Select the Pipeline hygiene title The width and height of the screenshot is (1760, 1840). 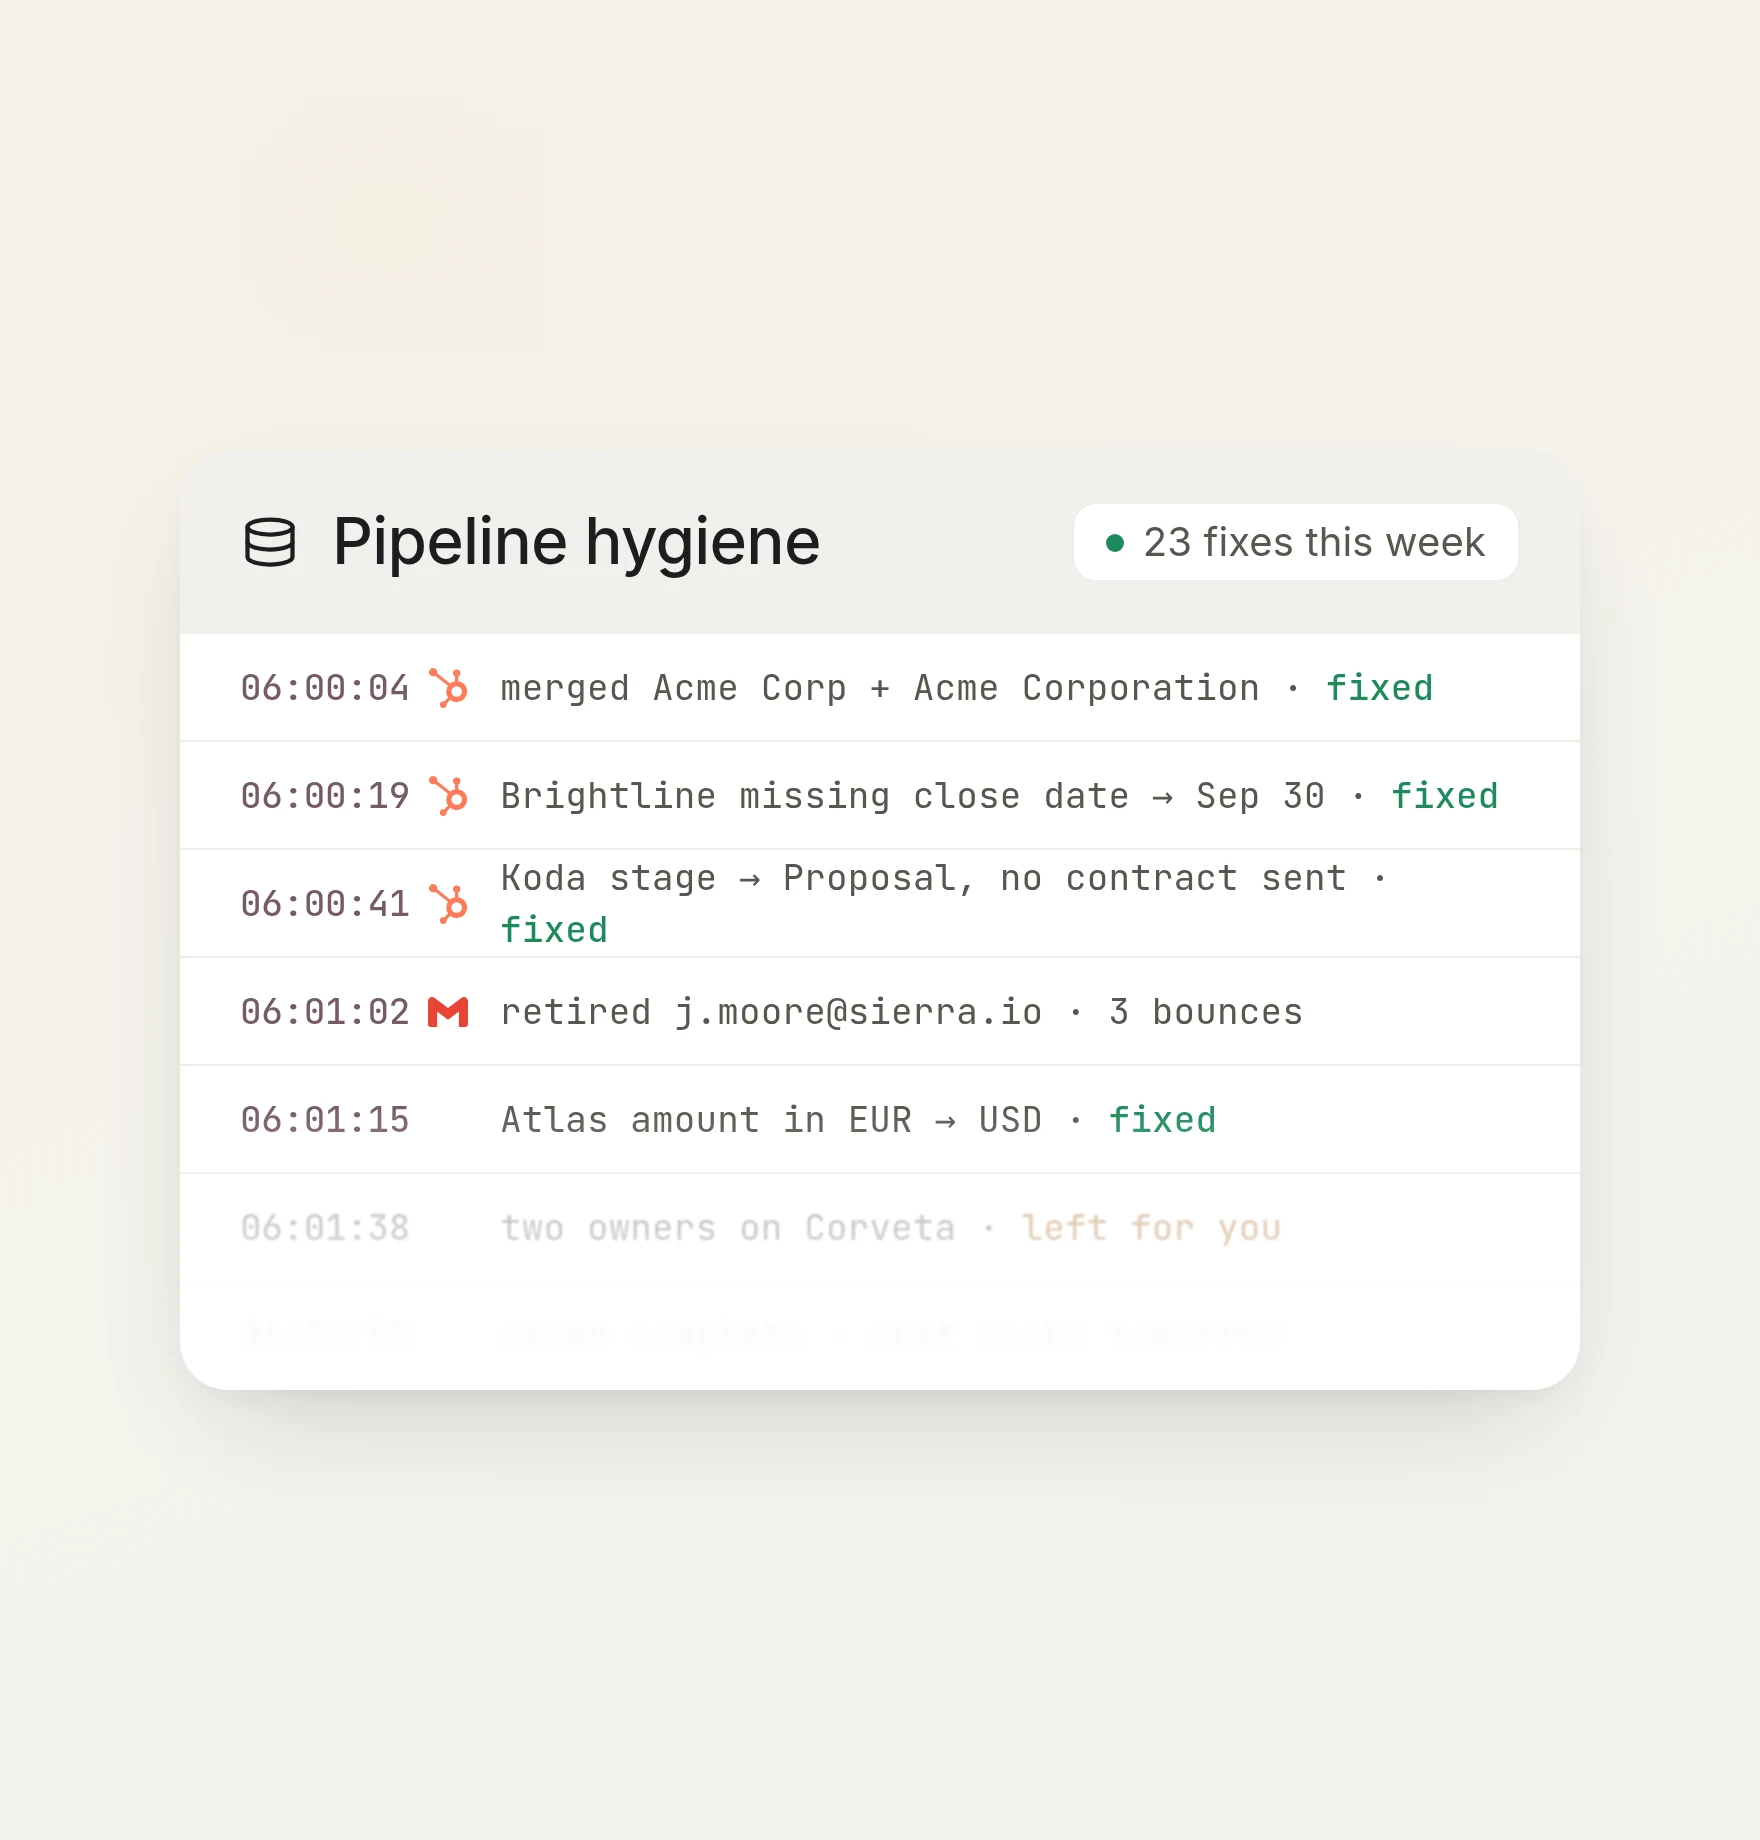point(576,542)
